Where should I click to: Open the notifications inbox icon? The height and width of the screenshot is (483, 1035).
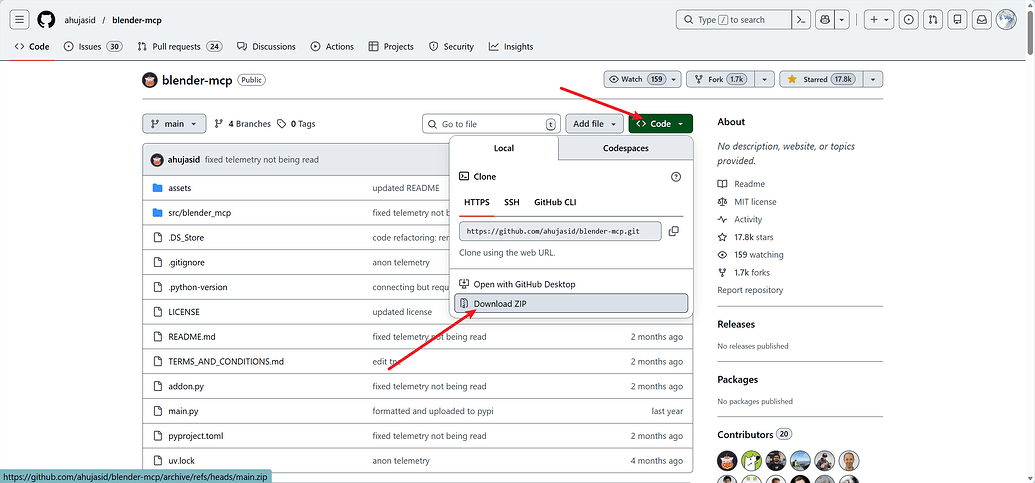(x=982, y=20)
